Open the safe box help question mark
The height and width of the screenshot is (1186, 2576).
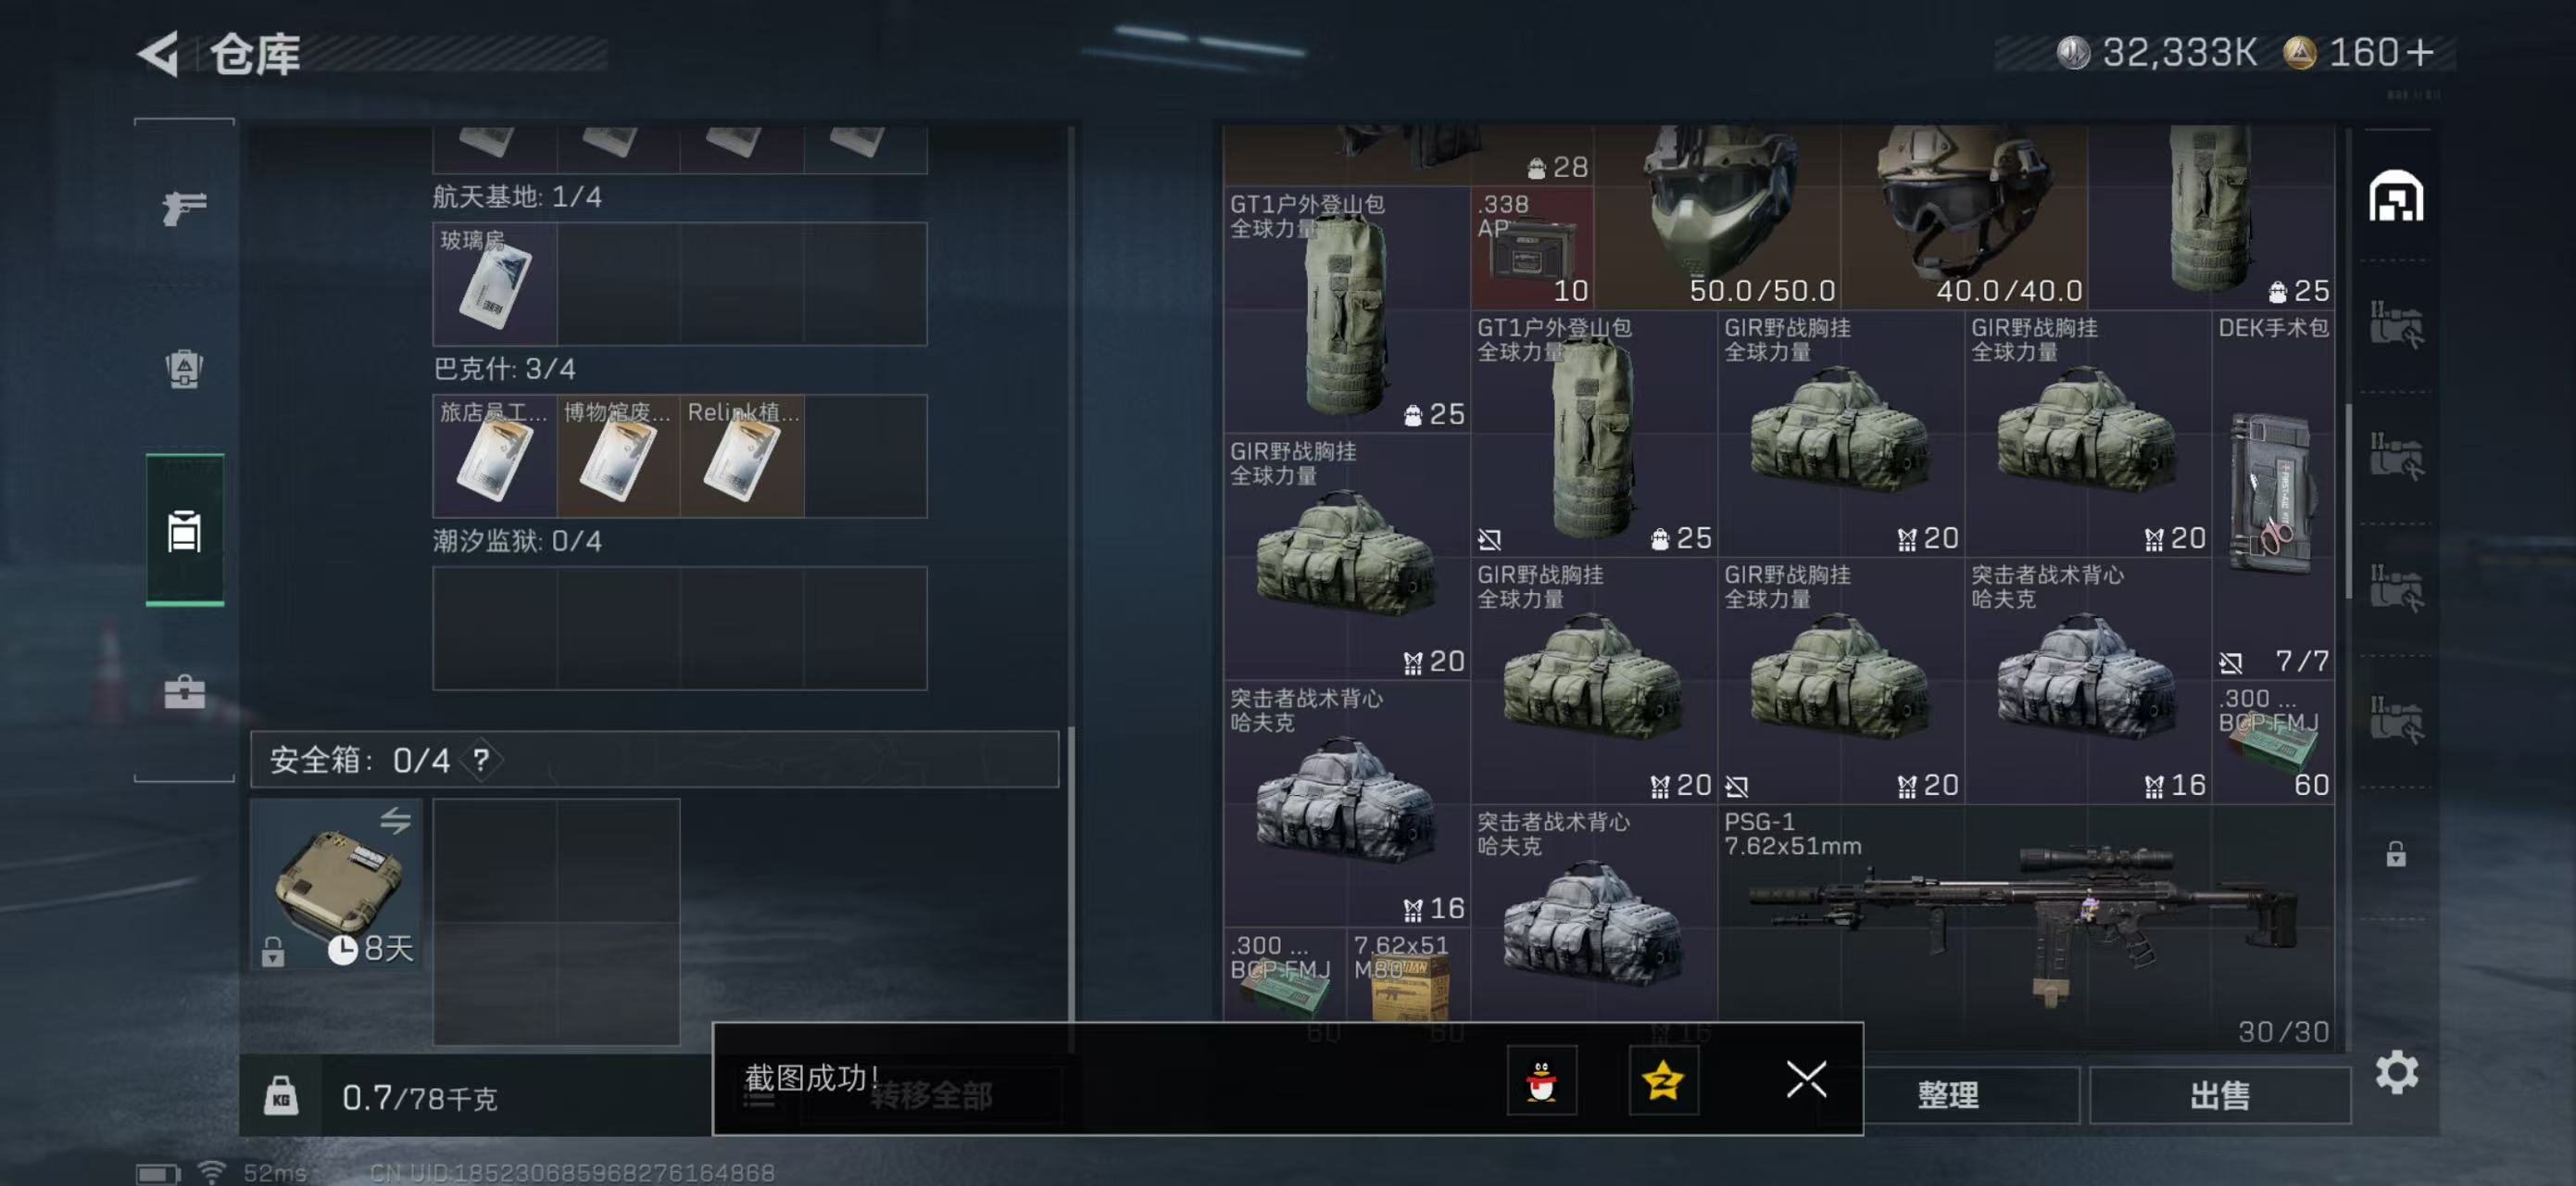click(482, 760)
